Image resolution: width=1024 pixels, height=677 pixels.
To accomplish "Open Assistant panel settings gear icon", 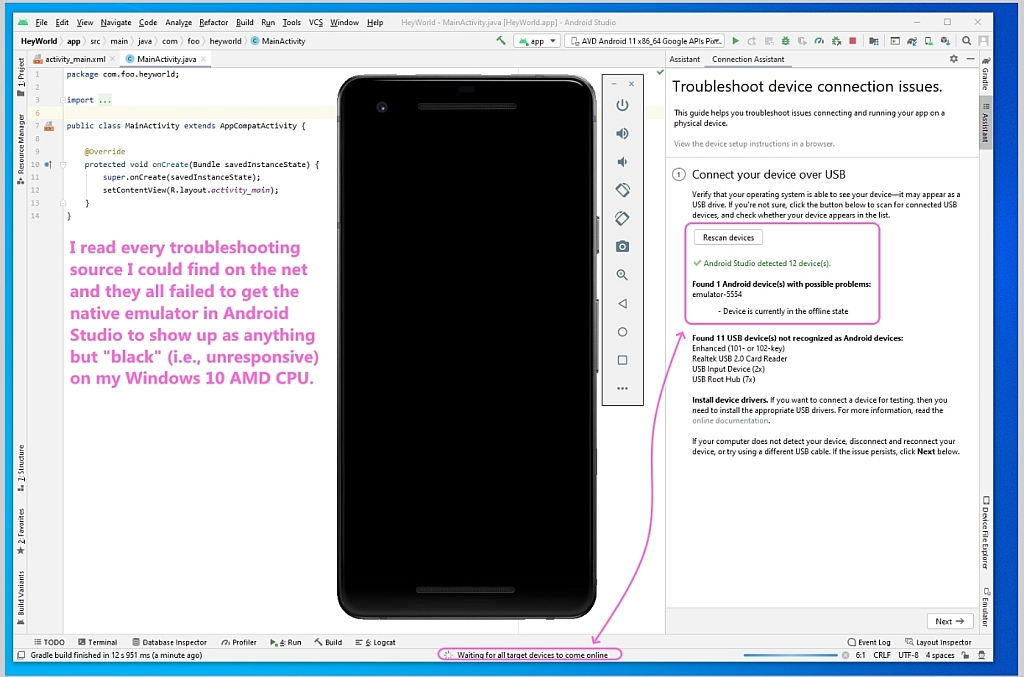I will [953, 59].
